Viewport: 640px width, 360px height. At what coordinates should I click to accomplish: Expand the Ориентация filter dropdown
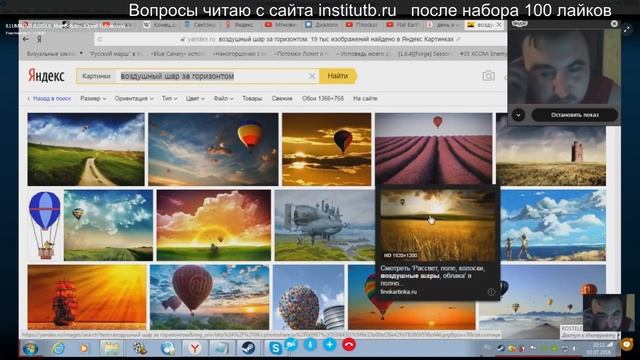tap(134, 98)
